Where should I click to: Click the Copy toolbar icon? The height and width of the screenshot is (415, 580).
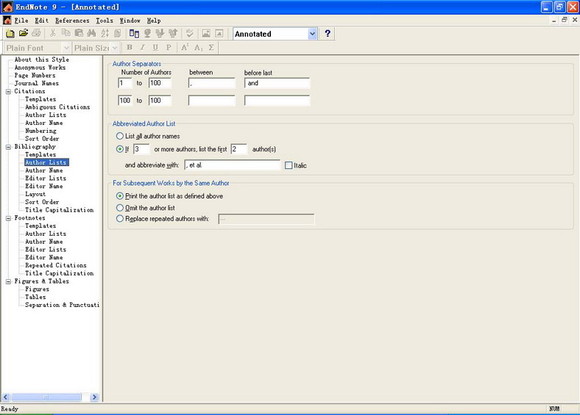tap(66, 34)
